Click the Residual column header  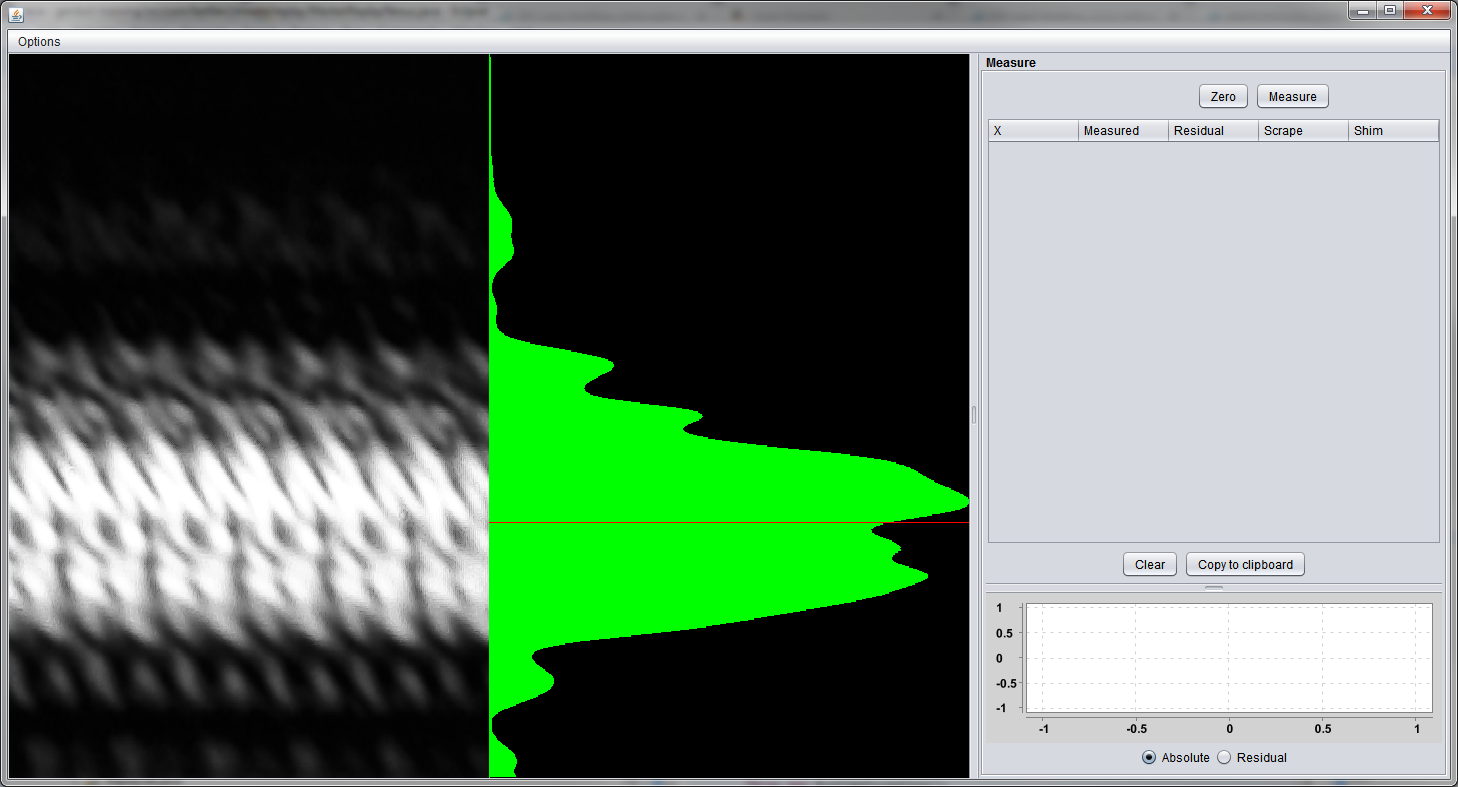point(1212,131)
